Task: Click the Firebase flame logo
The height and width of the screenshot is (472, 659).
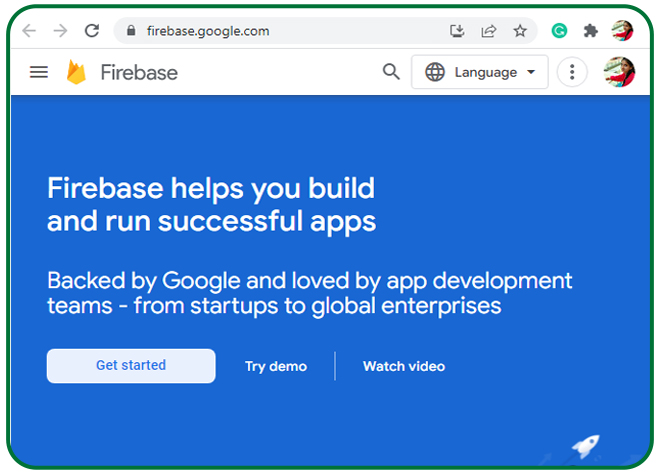Action: click(76, 72)
